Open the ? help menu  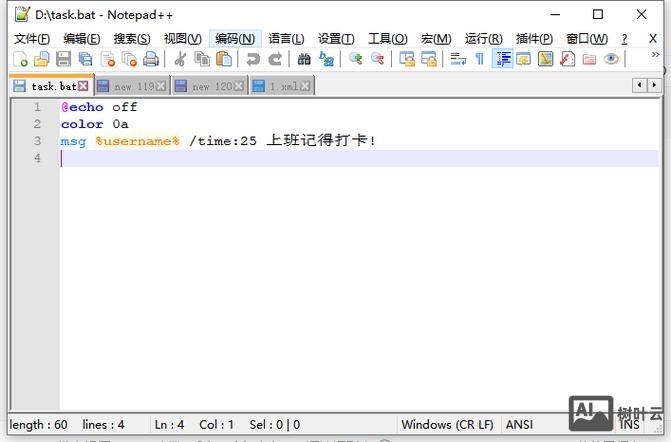point(624,39)
